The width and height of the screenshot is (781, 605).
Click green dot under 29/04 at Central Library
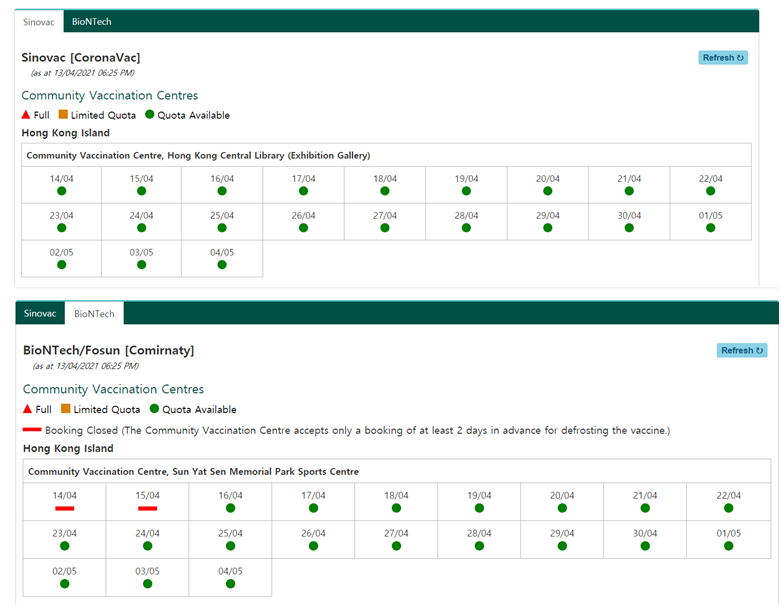(x=547, y=228)
